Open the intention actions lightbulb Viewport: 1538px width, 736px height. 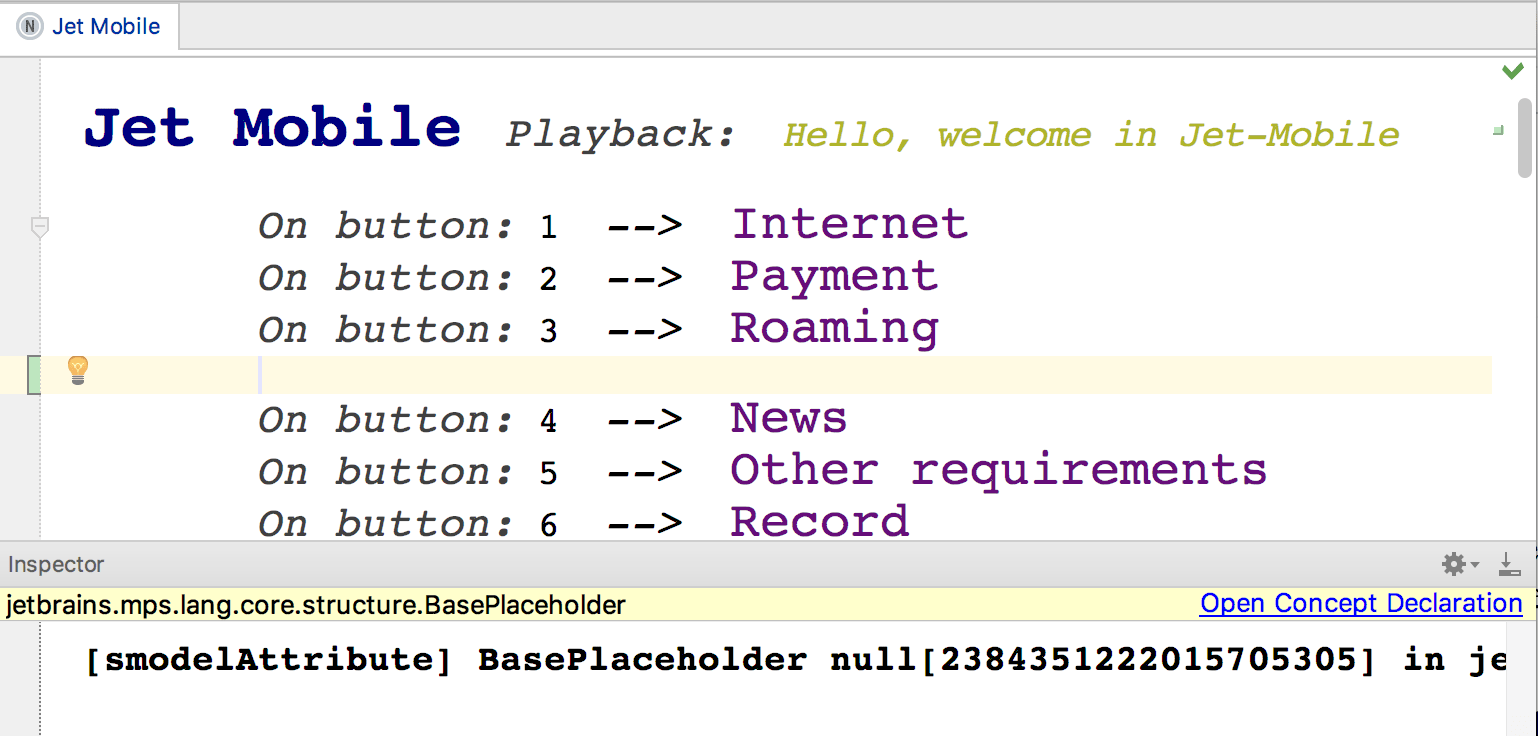(76, 370)
